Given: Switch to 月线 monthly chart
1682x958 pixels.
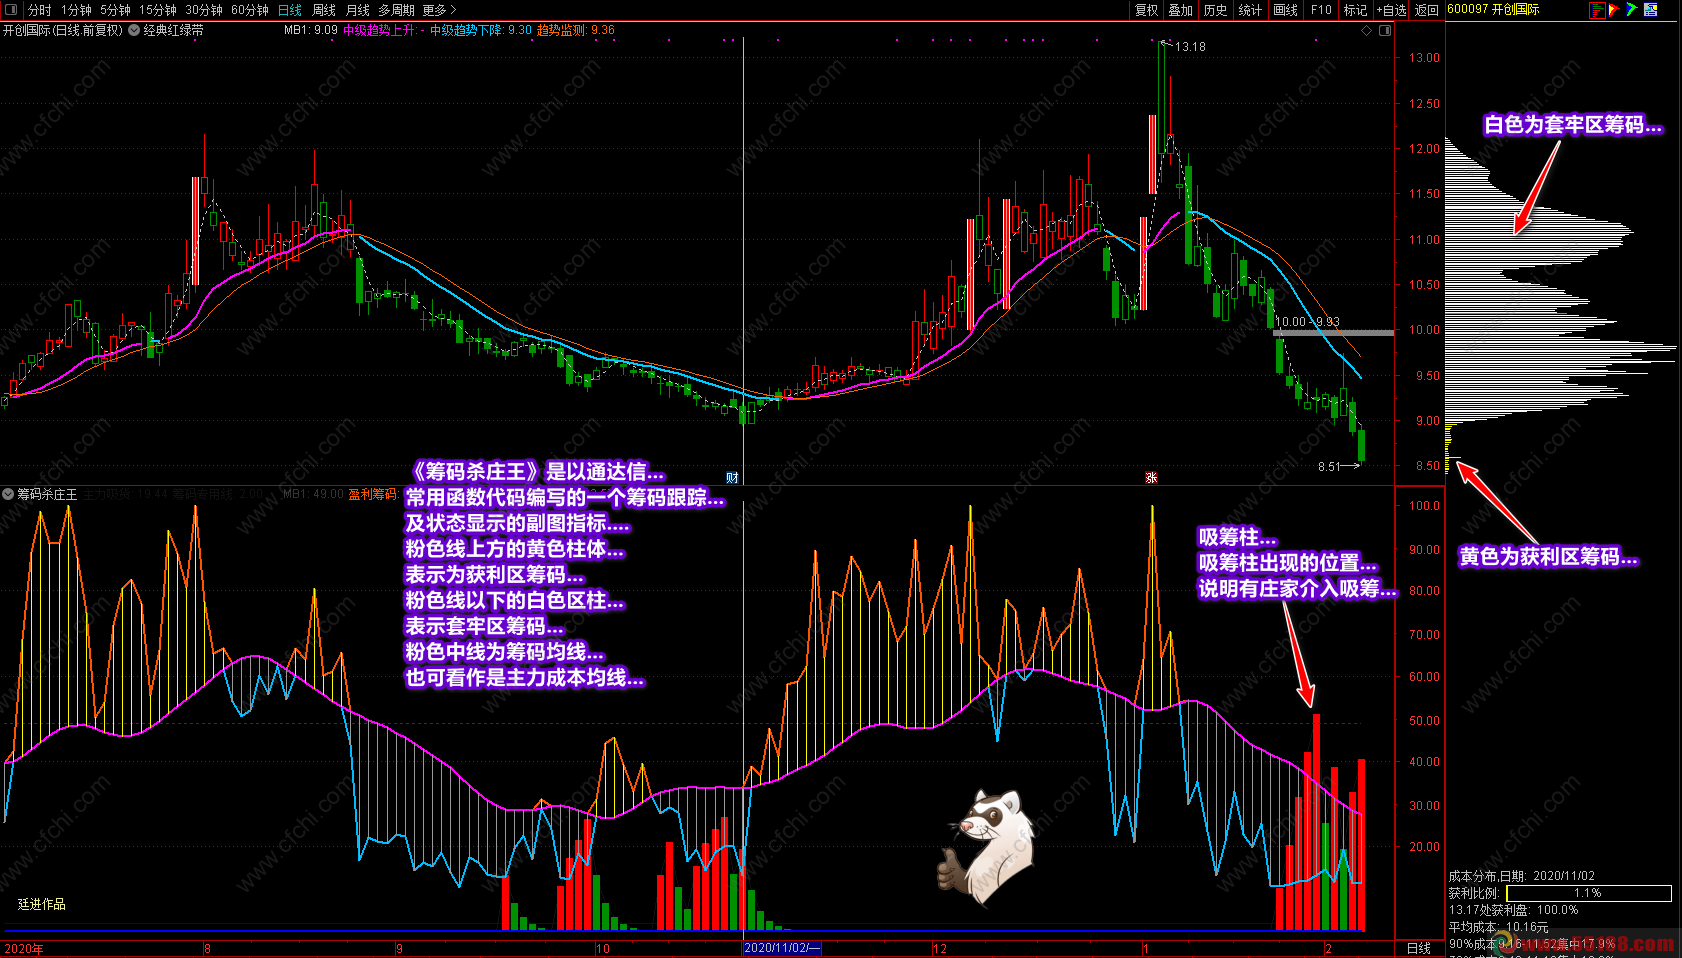Looking at the screenshot, I should coord(357,10).
